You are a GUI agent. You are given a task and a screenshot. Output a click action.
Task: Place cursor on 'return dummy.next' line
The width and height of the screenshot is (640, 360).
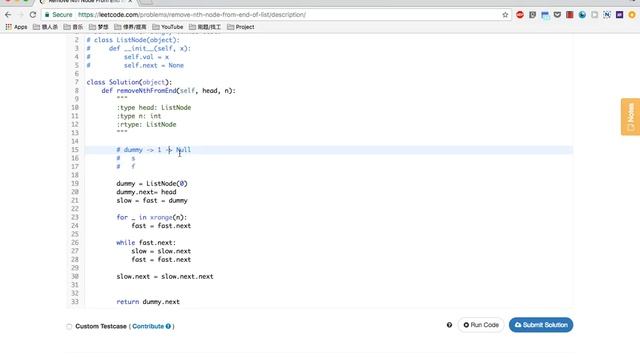coord(148,302)
